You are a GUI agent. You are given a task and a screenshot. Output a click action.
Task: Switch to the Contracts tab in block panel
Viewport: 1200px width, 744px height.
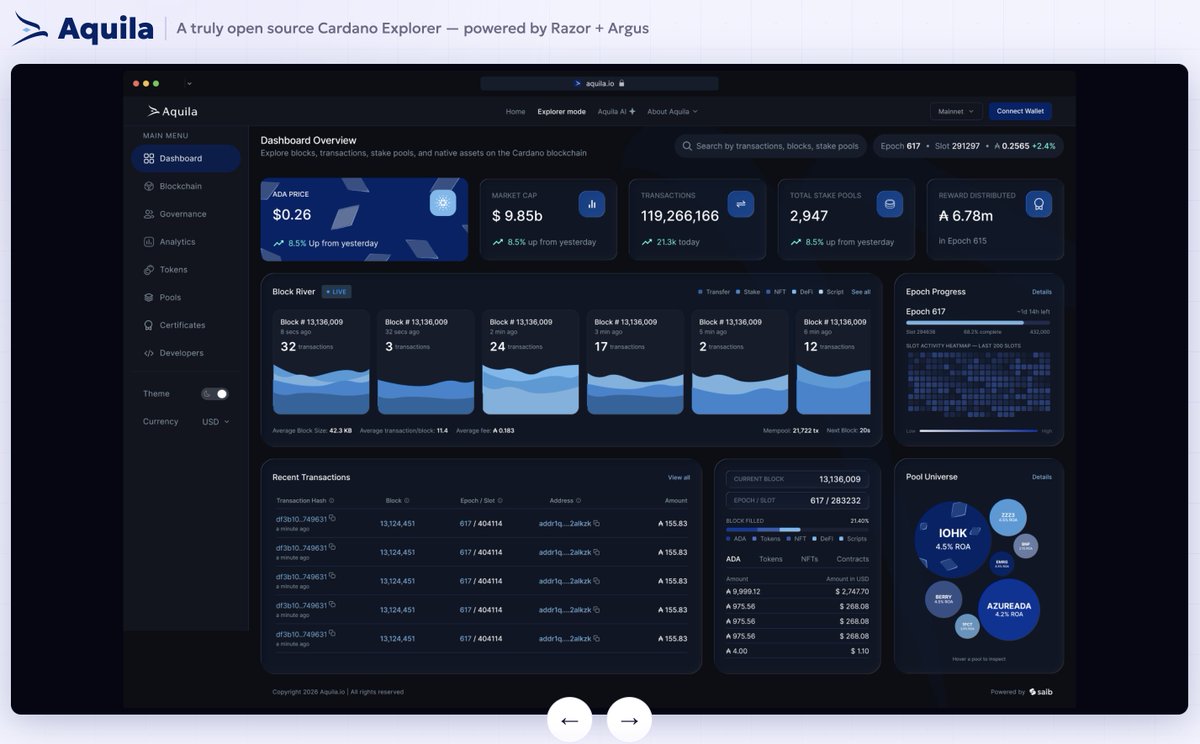(853, 559)
